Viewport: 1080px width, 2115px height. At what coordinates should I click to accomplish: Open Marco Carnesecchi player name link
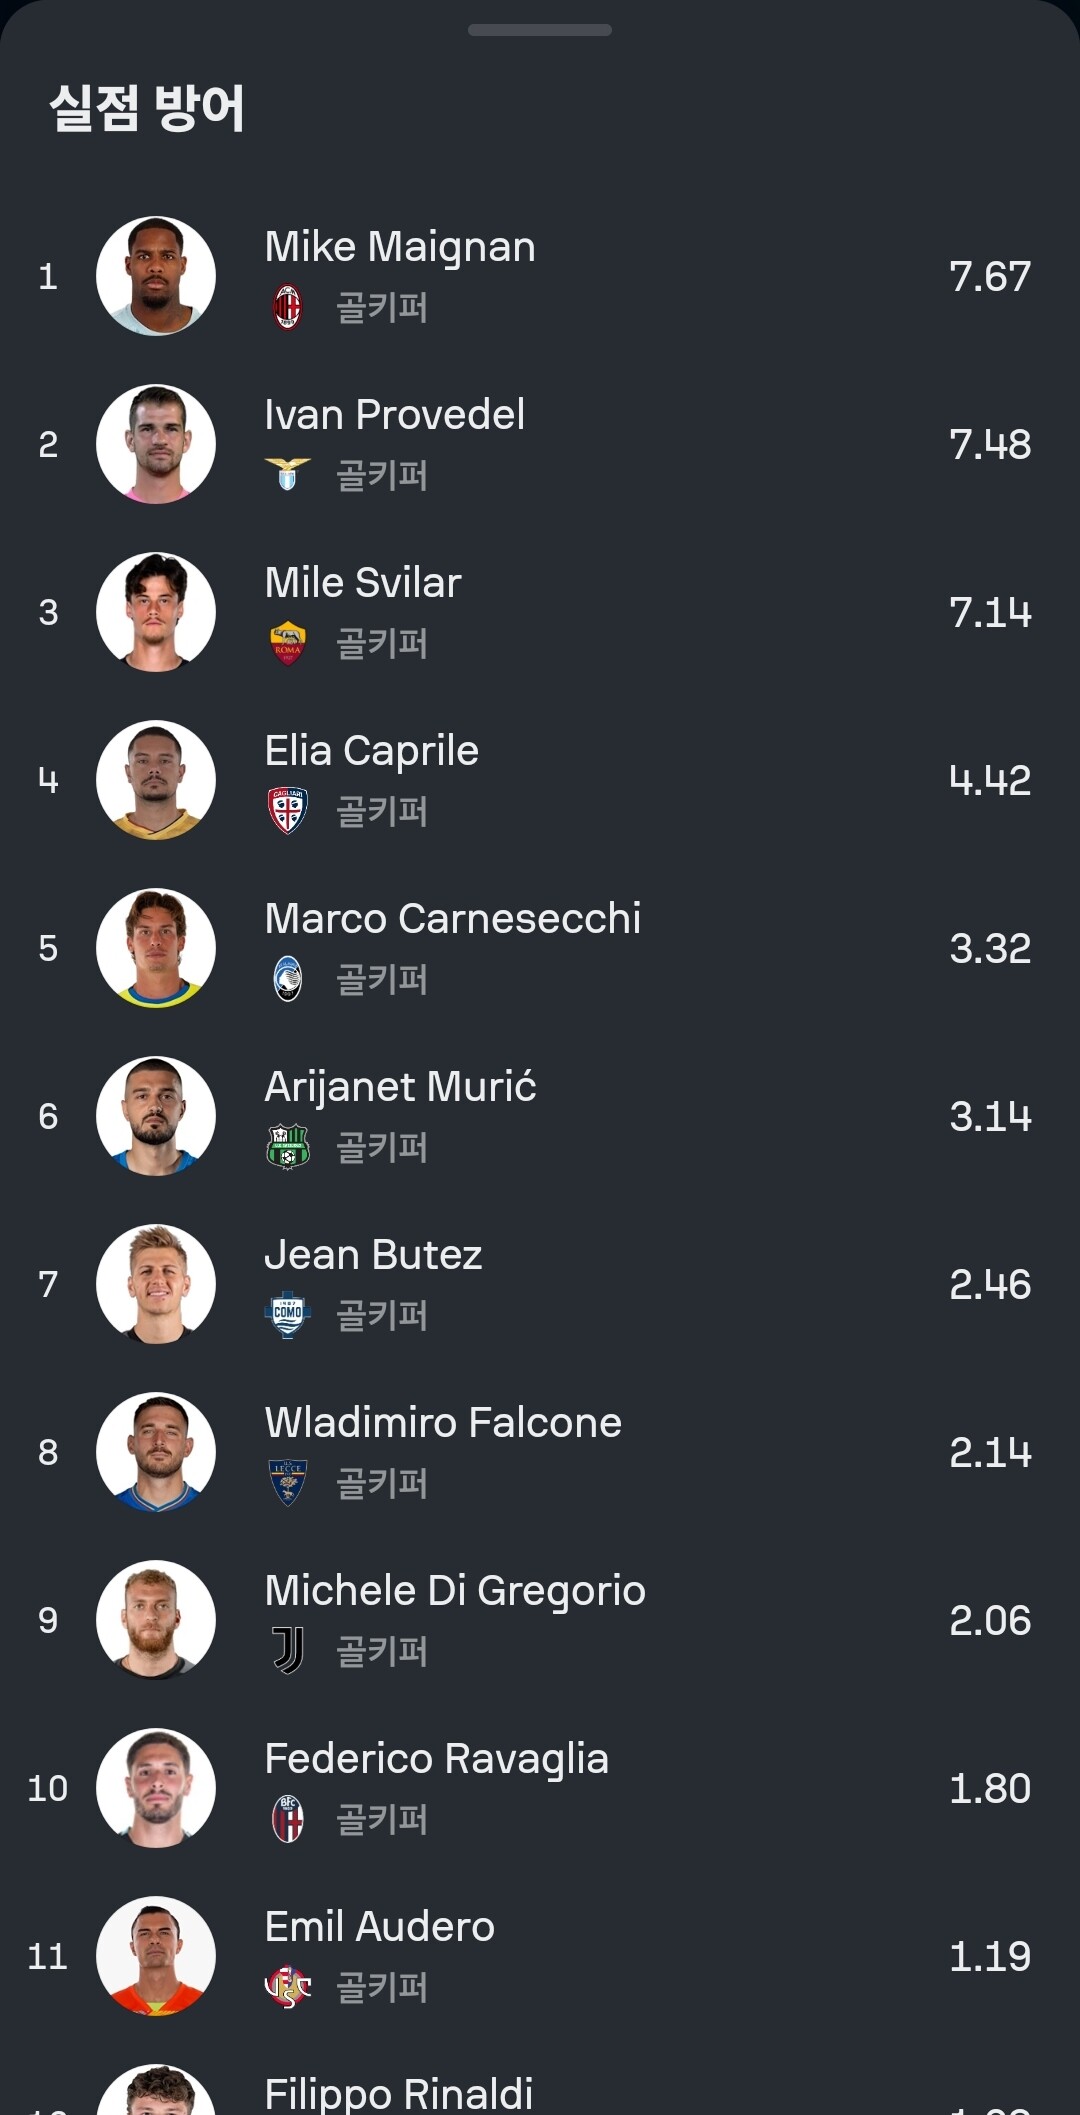[x=453, y=919]
